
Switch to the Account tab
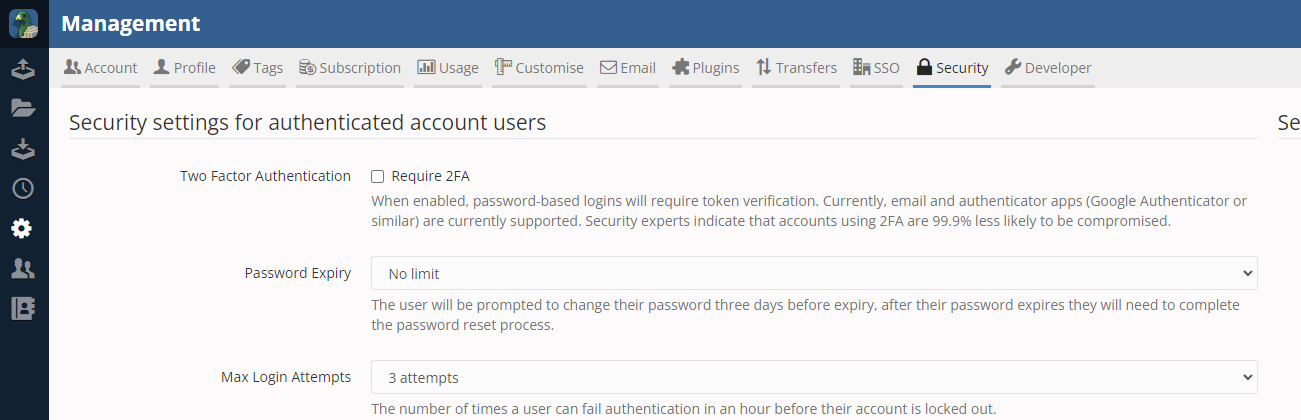click(x=100, y=68)
